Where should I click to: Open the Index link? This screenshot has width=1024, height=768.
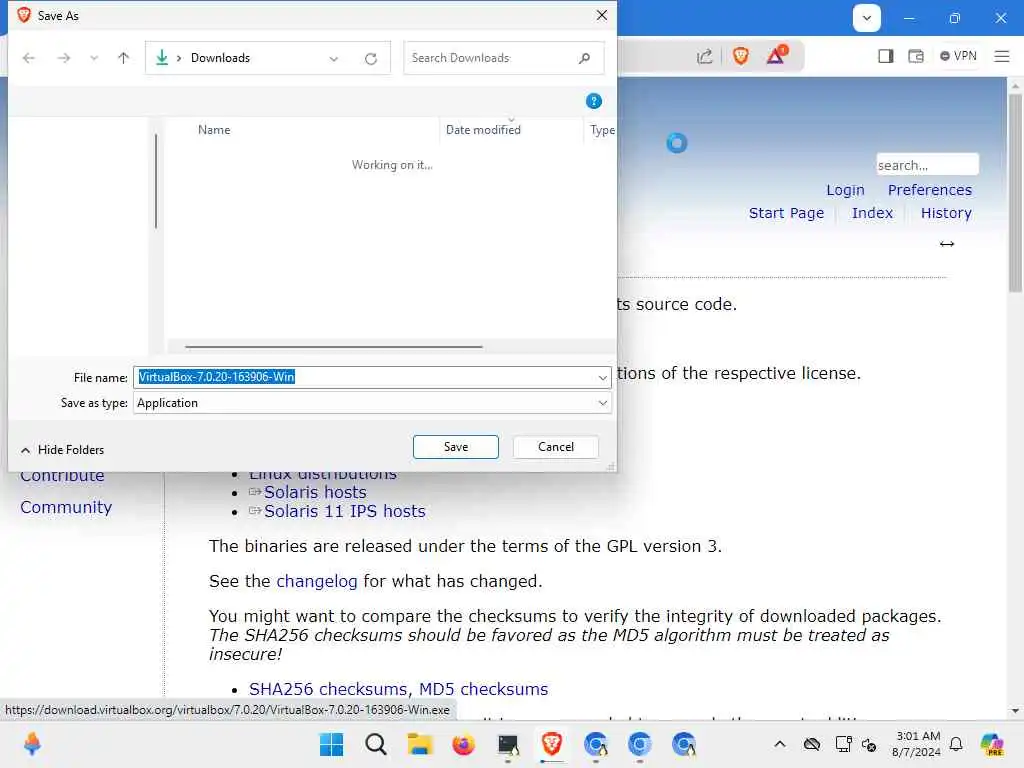[x=872, y=213]
